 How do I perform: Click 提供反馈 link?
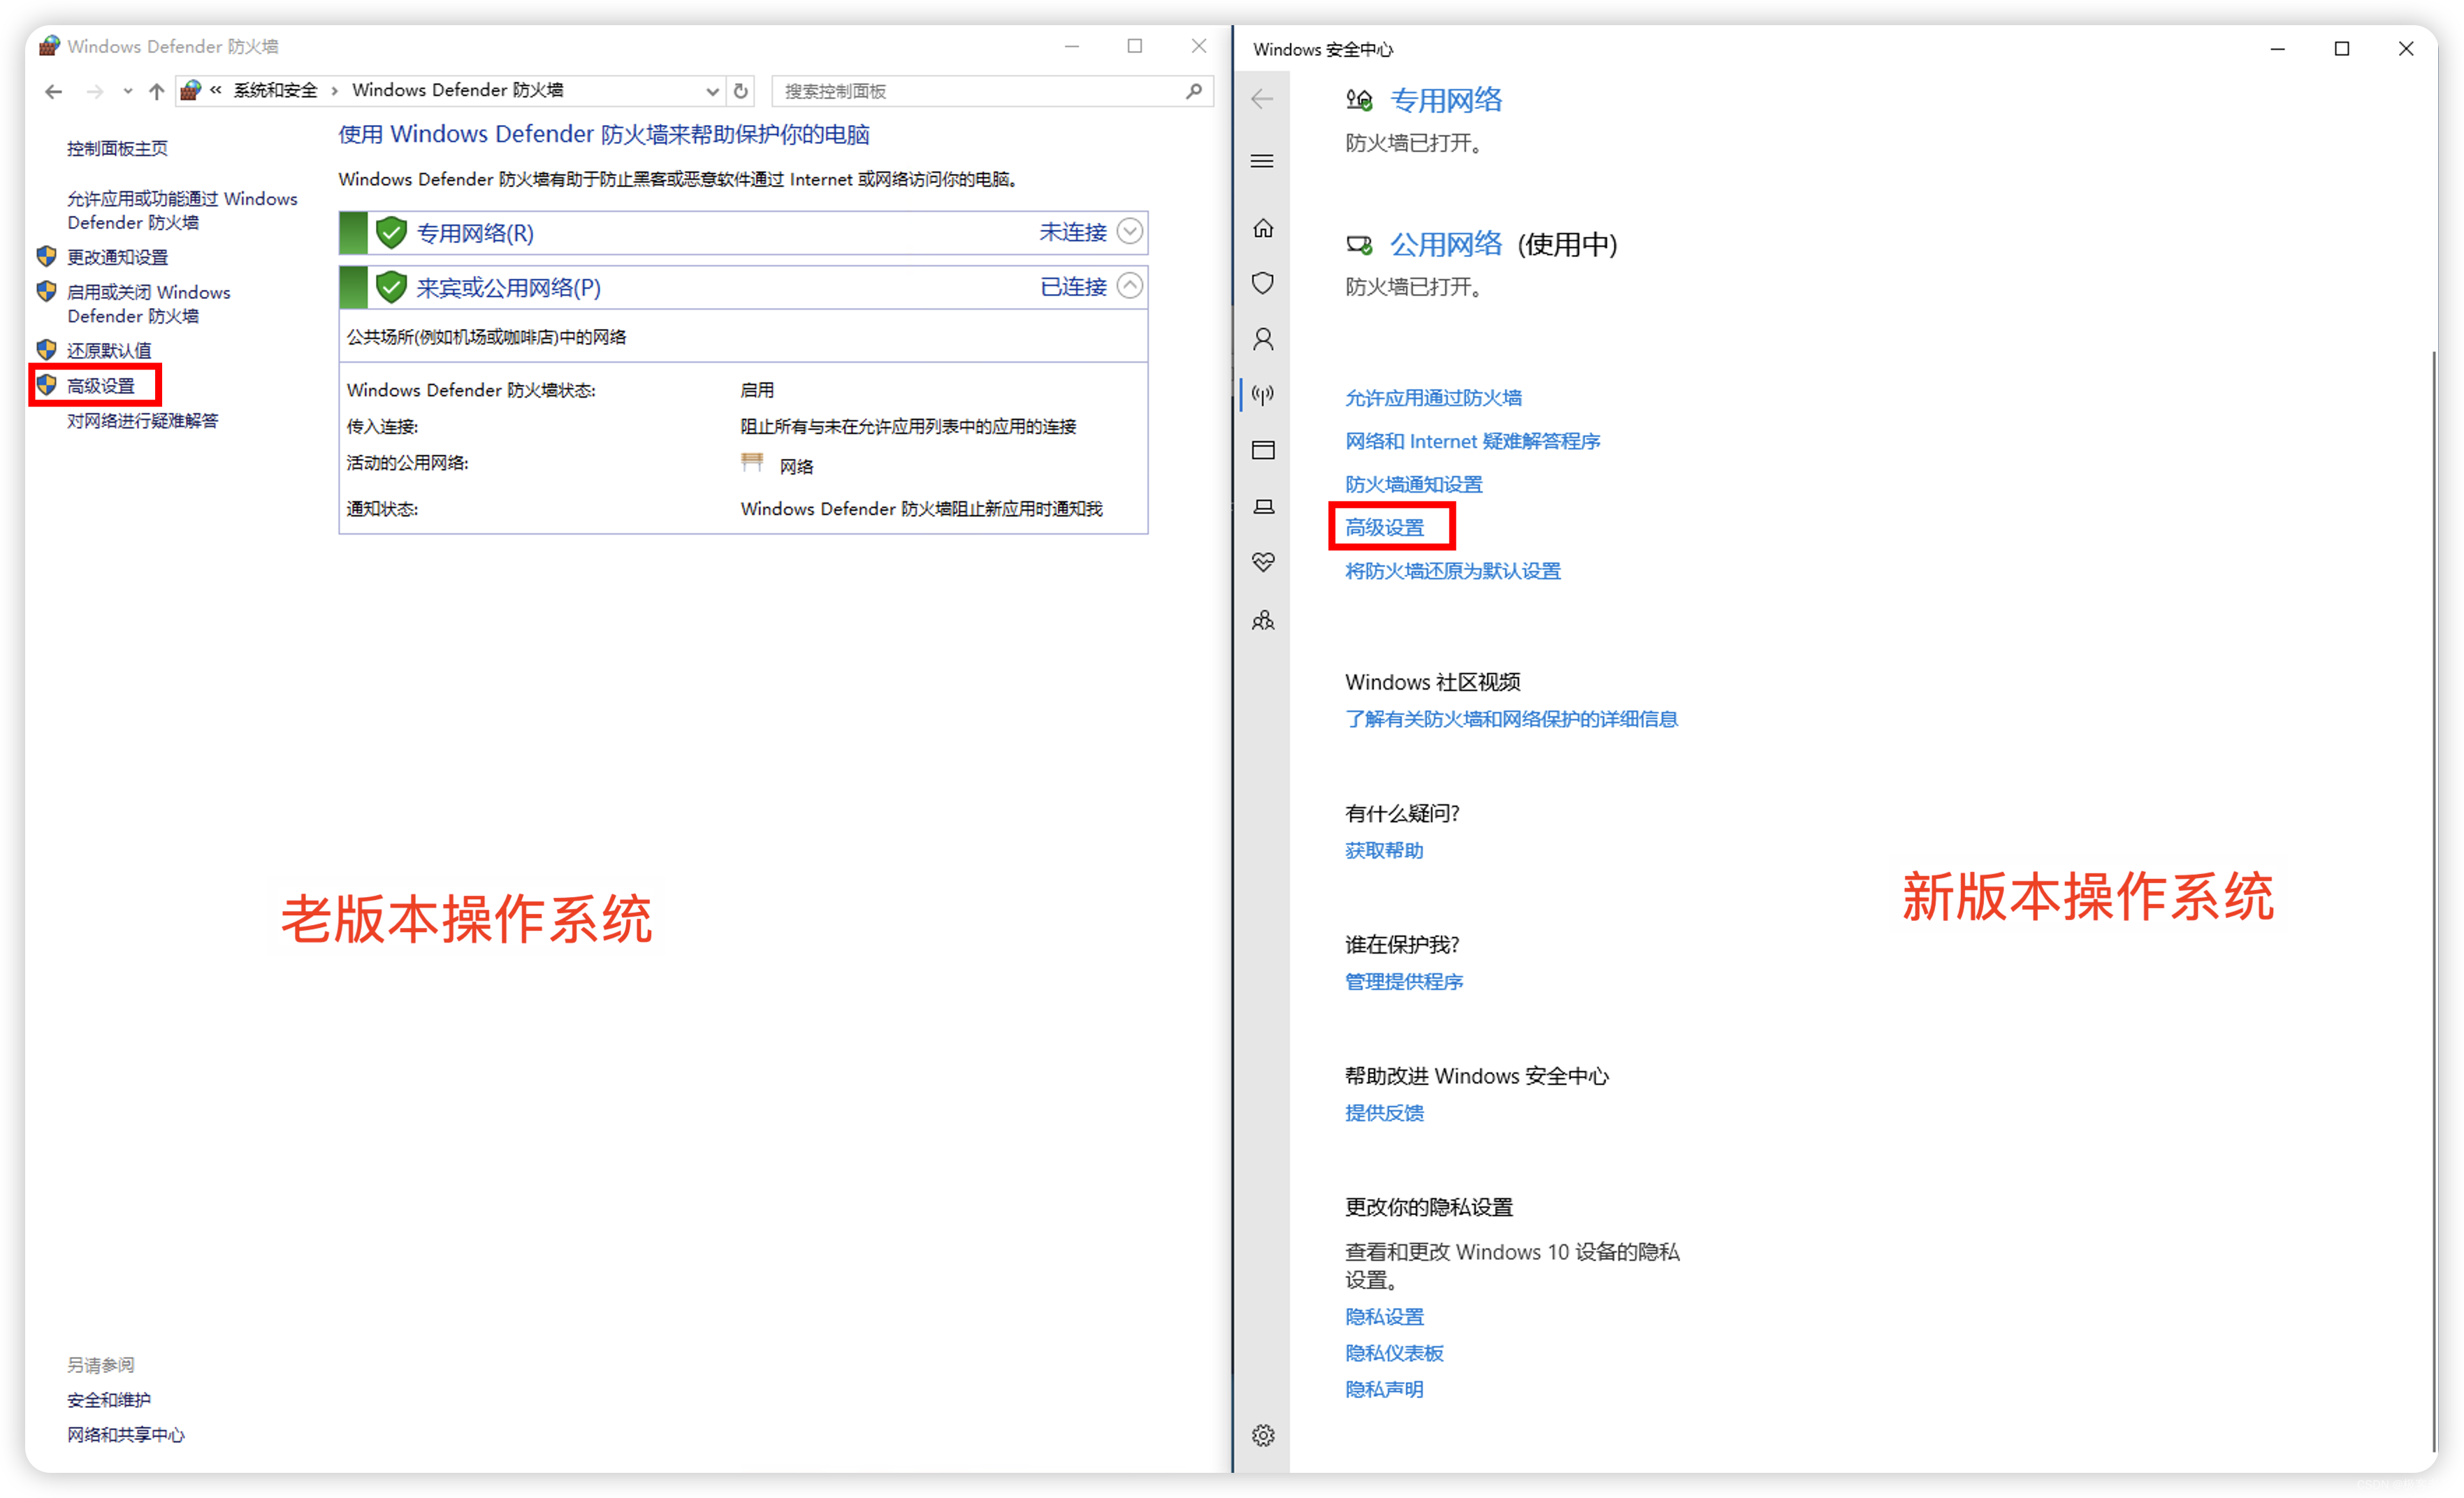point(1384,1112)
